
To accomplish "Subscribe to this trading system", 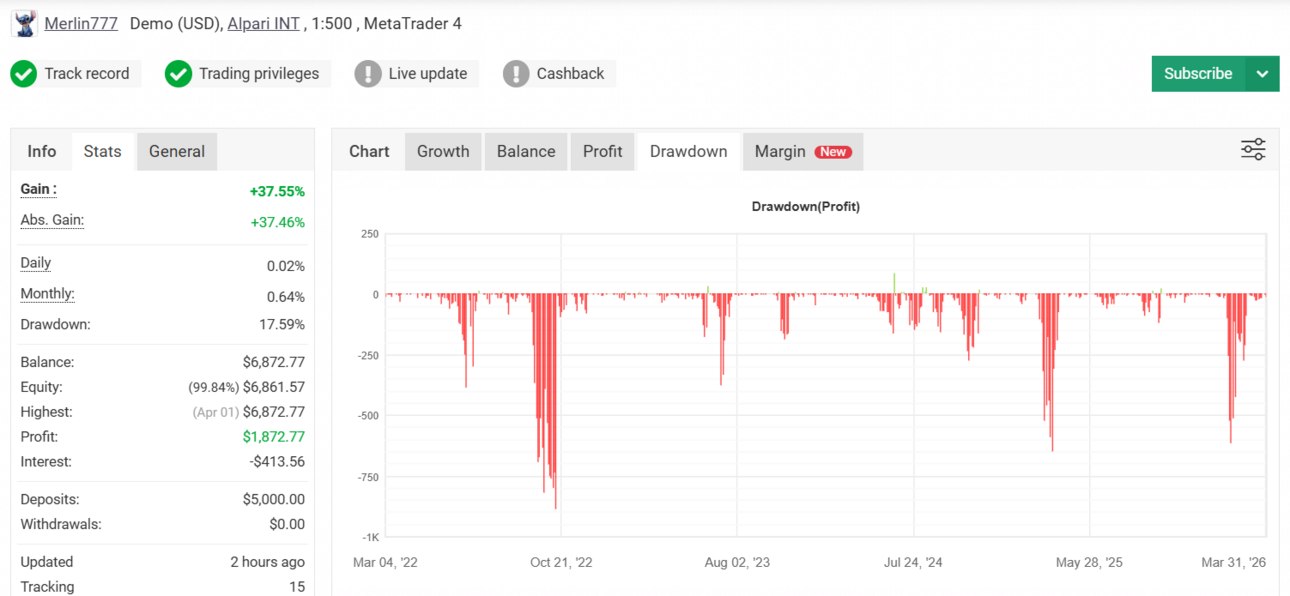I will (1198, 74).
